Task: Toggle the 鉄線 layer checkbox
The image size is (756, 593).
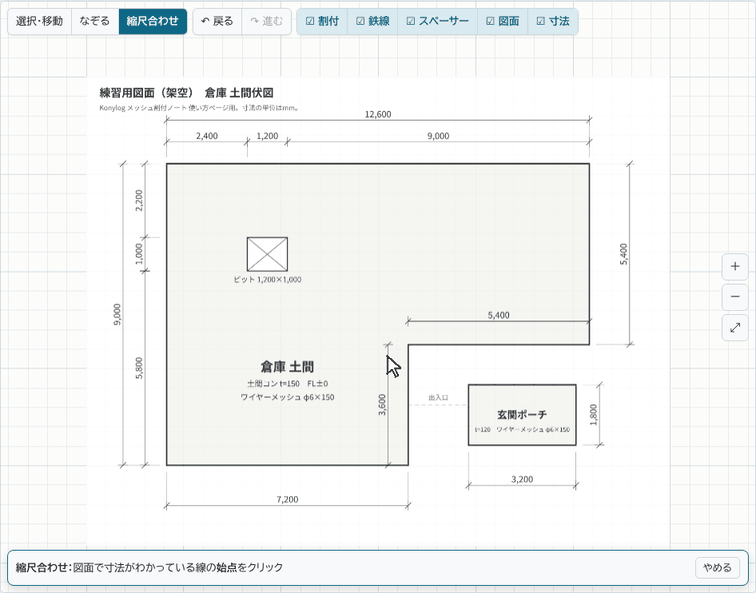Action: (x=373, y=21)
